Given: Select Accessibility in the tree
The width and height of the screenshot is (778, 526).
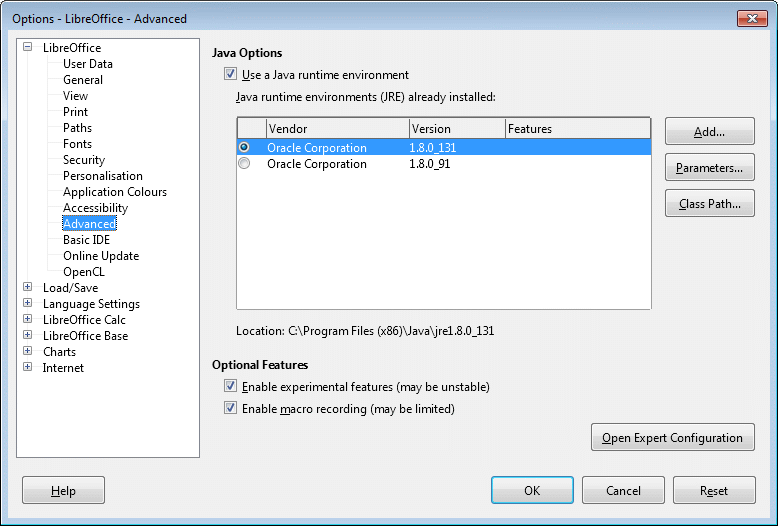Looking at the screenshot, I should [95, 208].
